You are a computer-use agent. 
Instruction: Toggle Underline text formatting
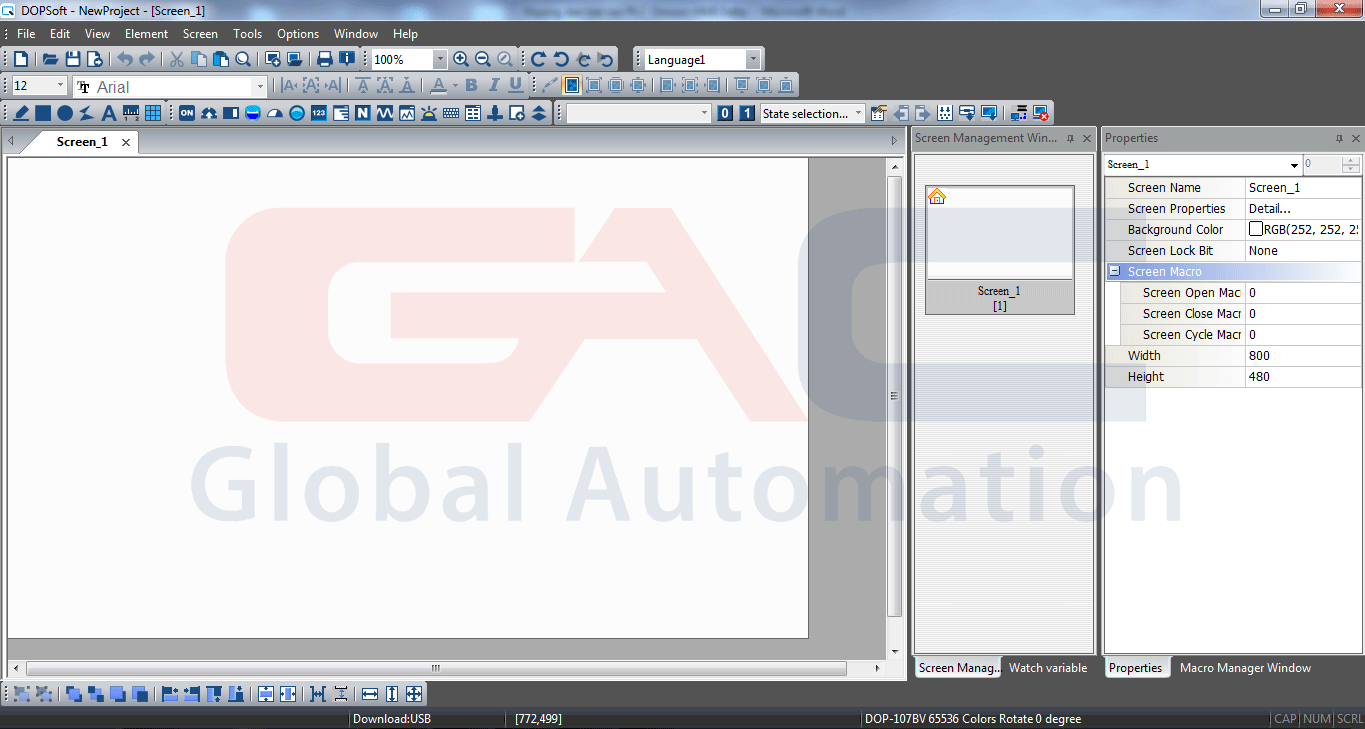pyautogui.click(x=515, y=86)
